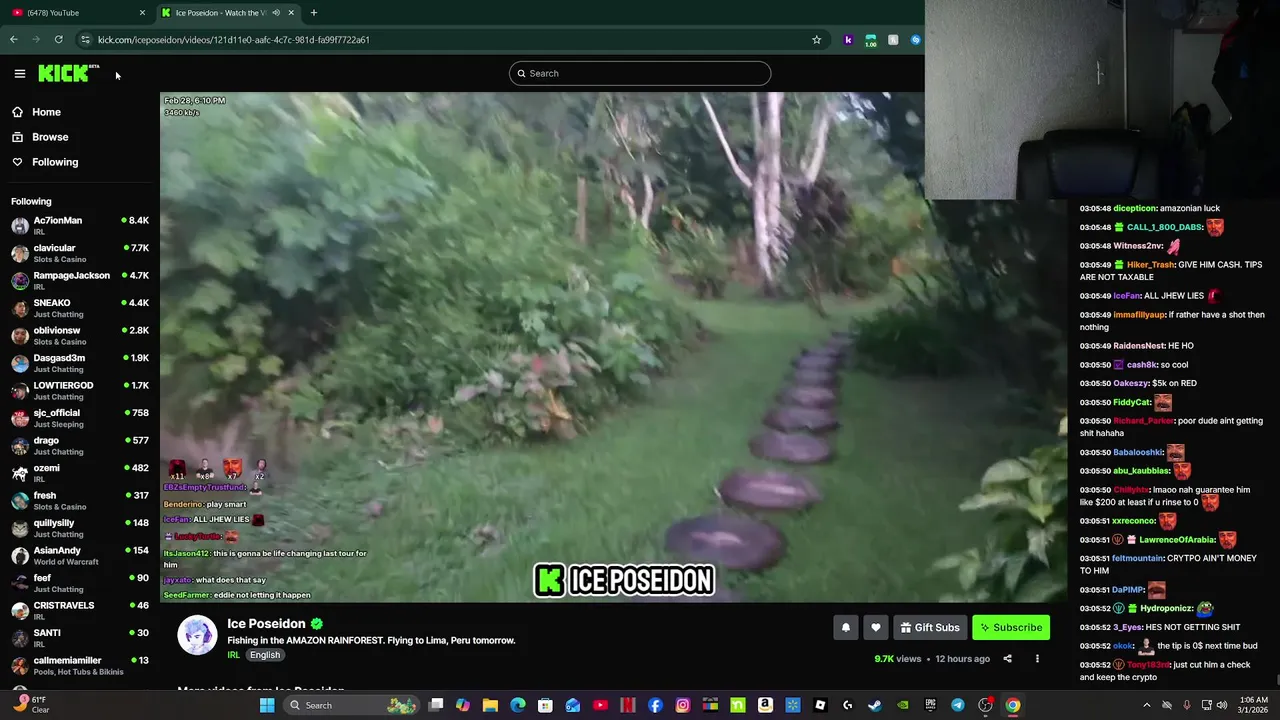Viewport: 1280px width, 720px height.
Task: Open sjc_official Just Sleeping channel
Action: click(x=80, y=418)
